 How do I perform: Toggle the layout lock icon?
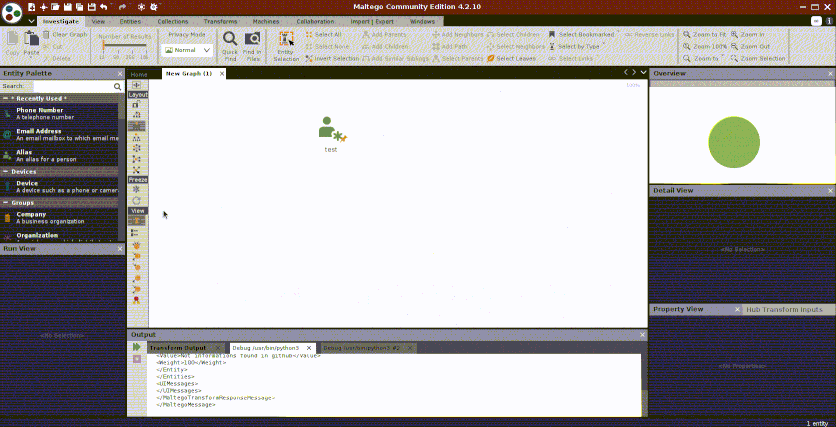(x=135, y=104)
